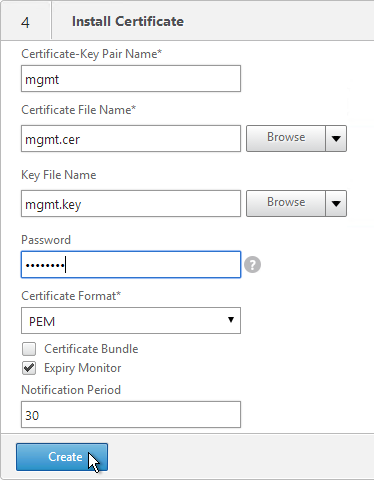The image size is (374, 480).
Task: Focus the Password input field
Action: click(131, 265)
